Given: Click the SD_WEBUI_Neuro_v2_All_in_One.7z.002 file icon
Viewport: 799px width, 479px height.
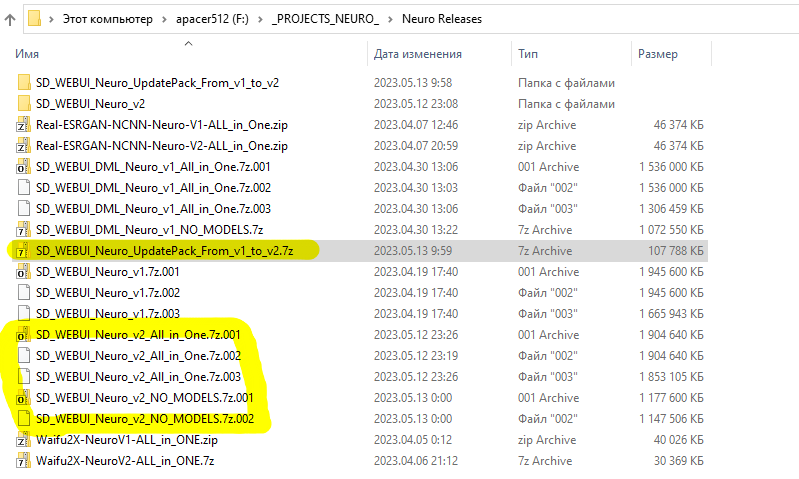Looking at the screenshot, I should pos(23,356).
